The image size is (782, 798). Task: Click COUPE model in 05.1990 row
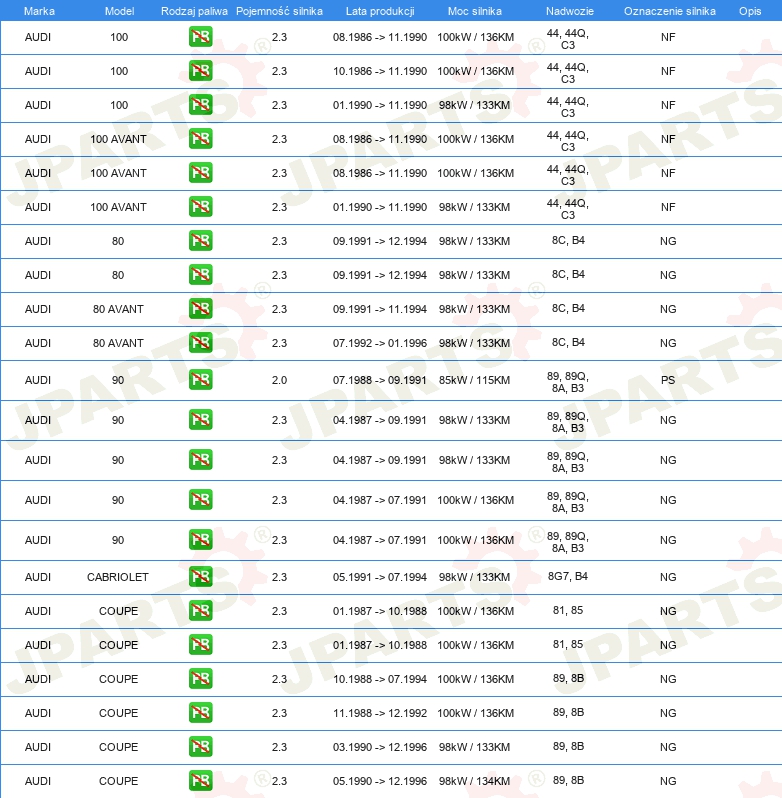[119, 781]
